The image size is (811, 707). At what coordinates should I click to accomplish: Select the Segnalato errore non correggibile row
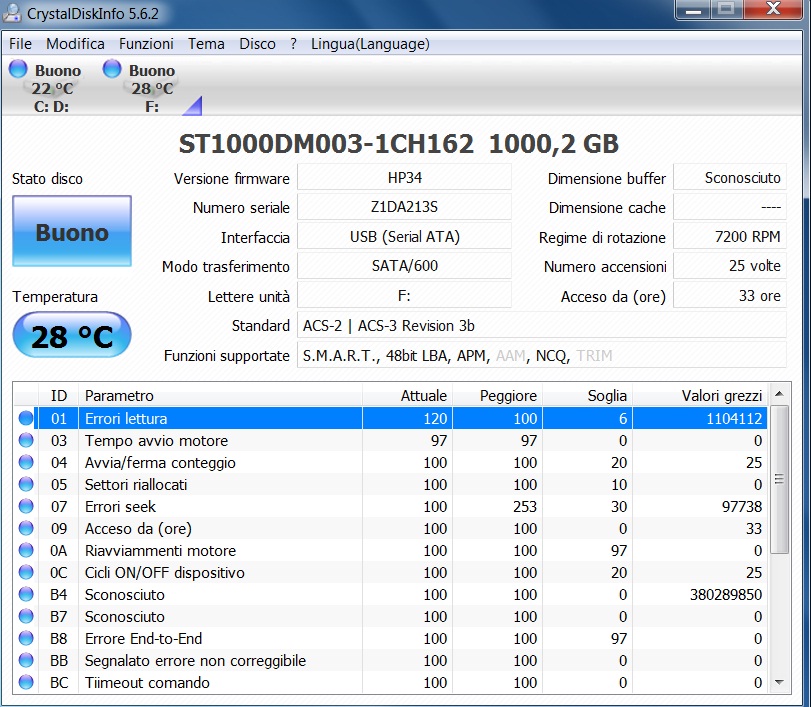click(x=391, y=660)
